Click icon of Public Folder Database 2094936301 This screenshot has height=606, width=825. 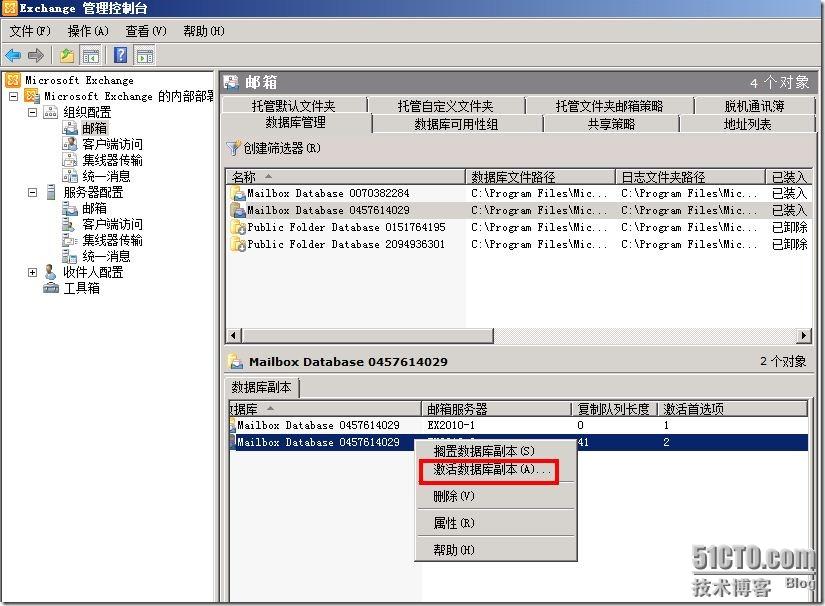point(238,244)
